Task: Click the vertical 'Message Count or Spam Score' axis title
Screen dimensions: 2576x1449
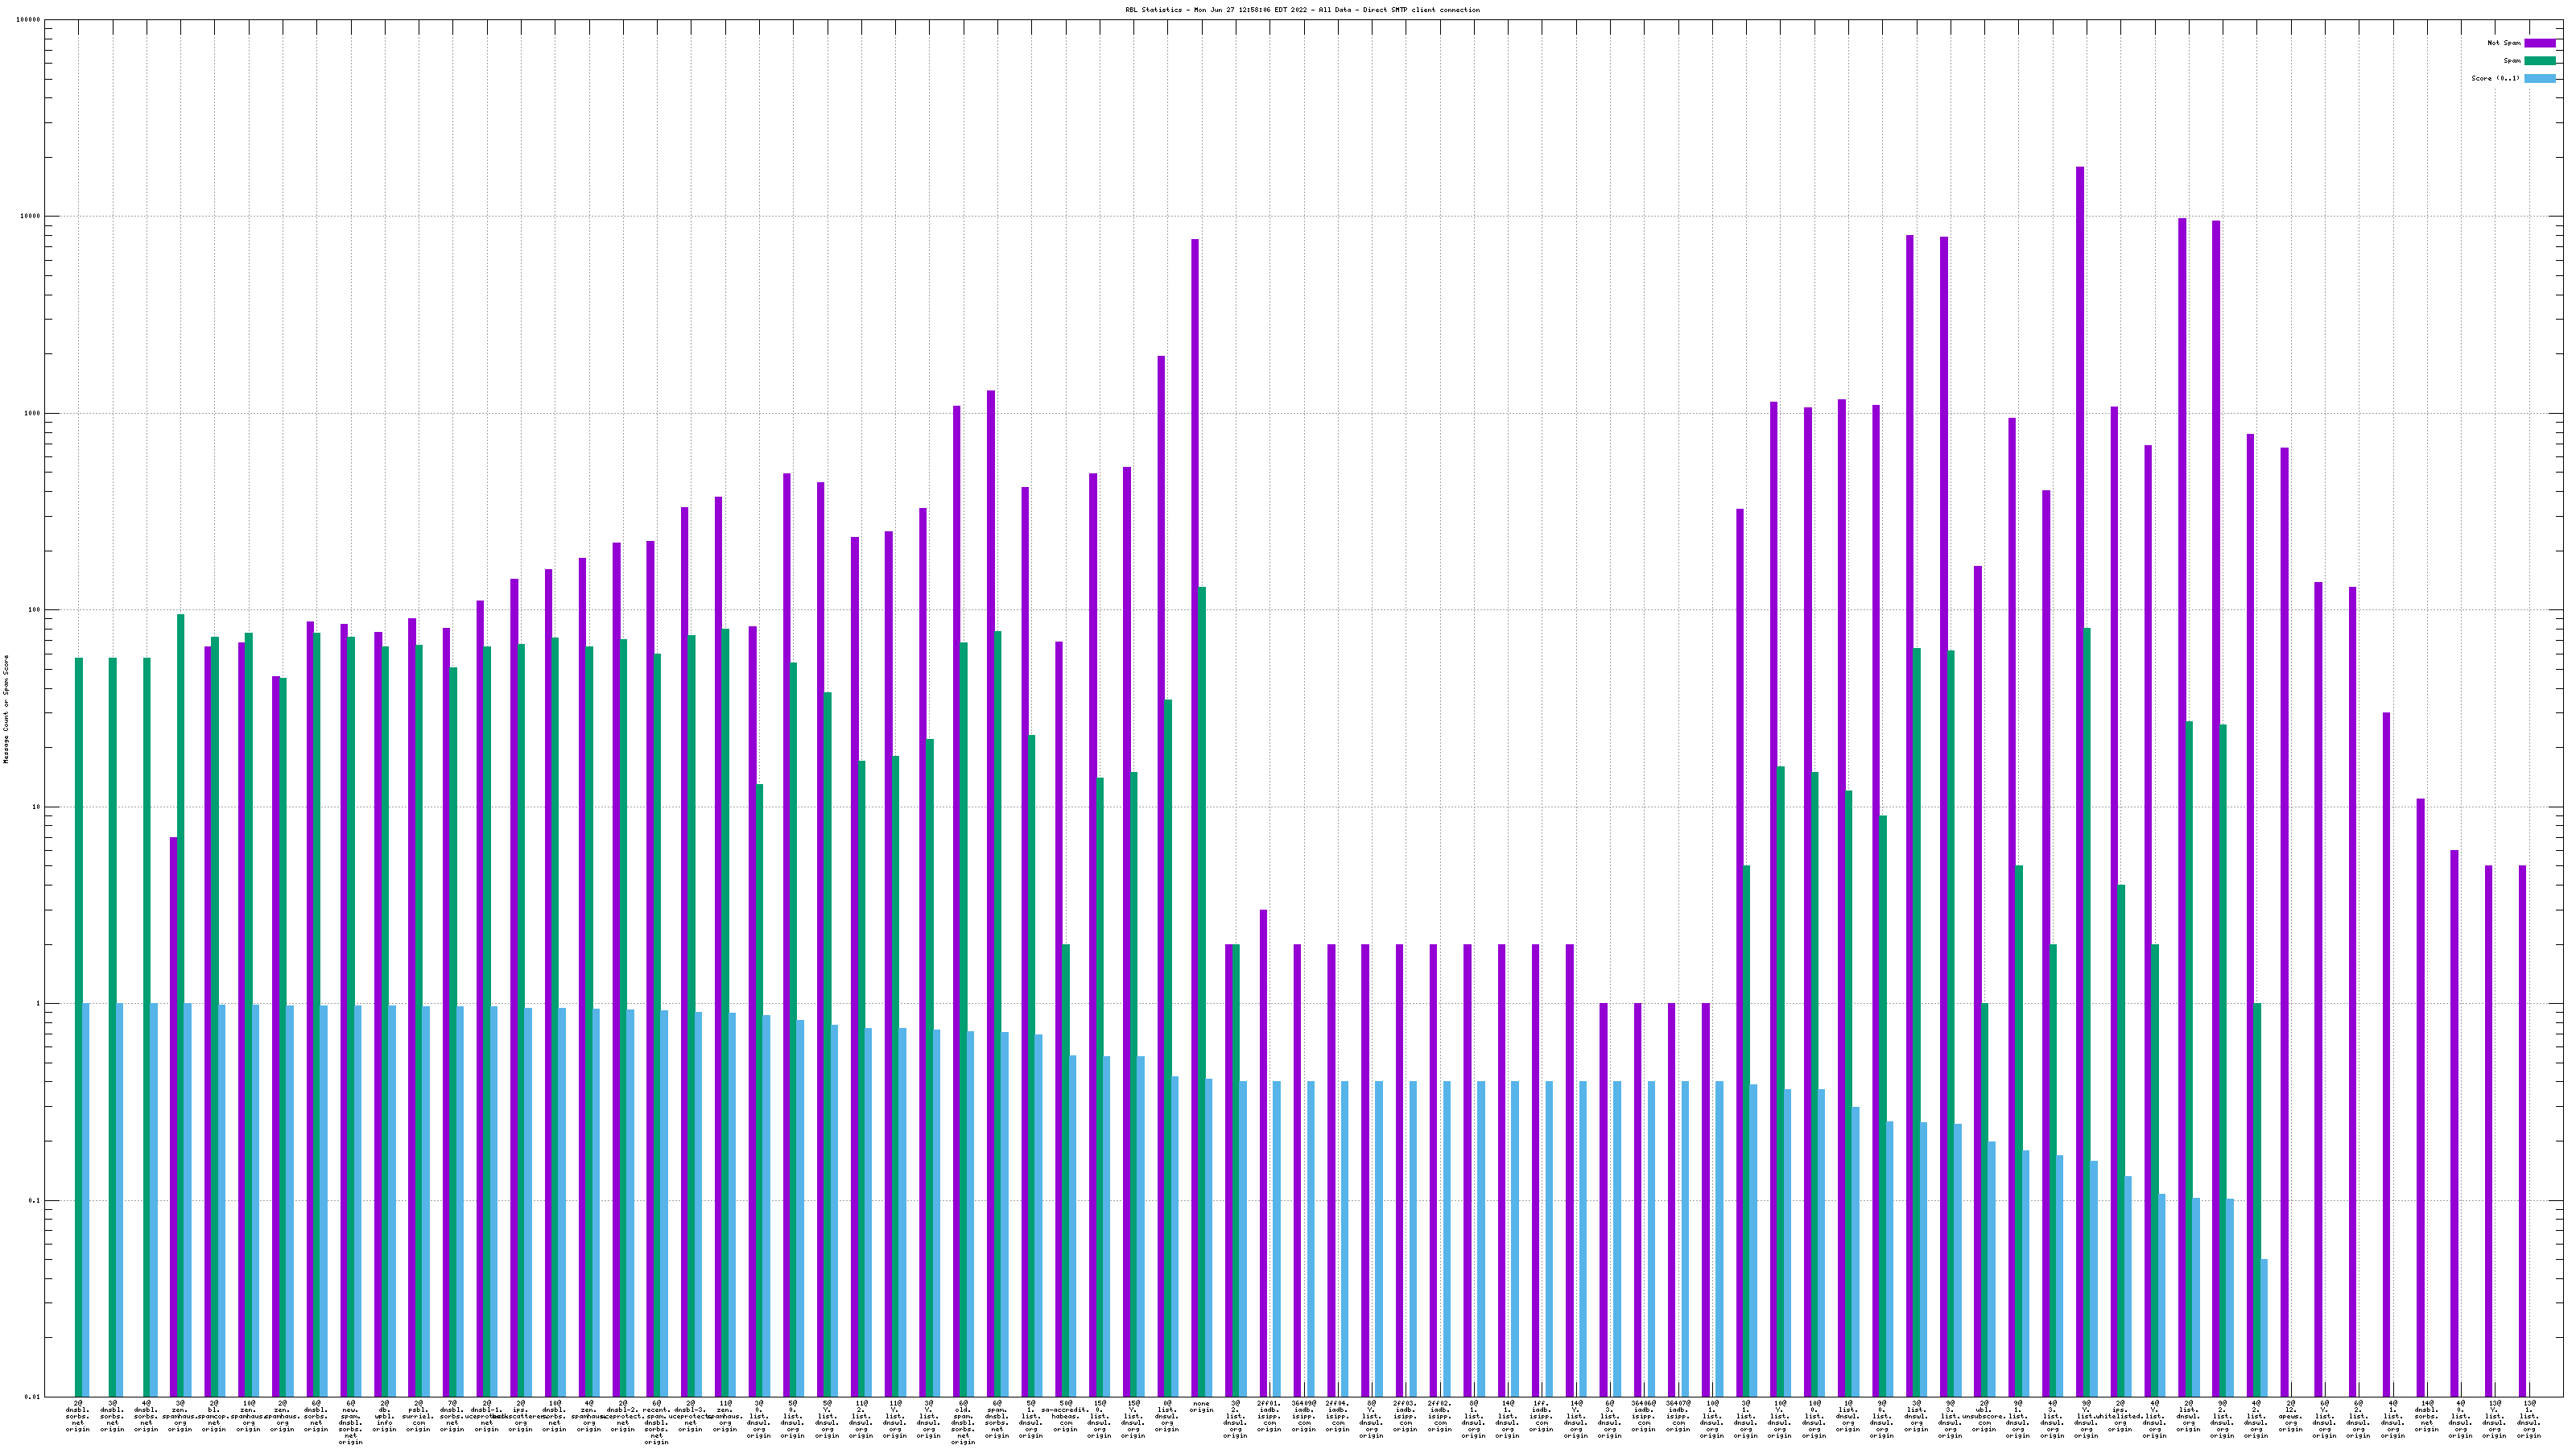Action: point(6,709)
